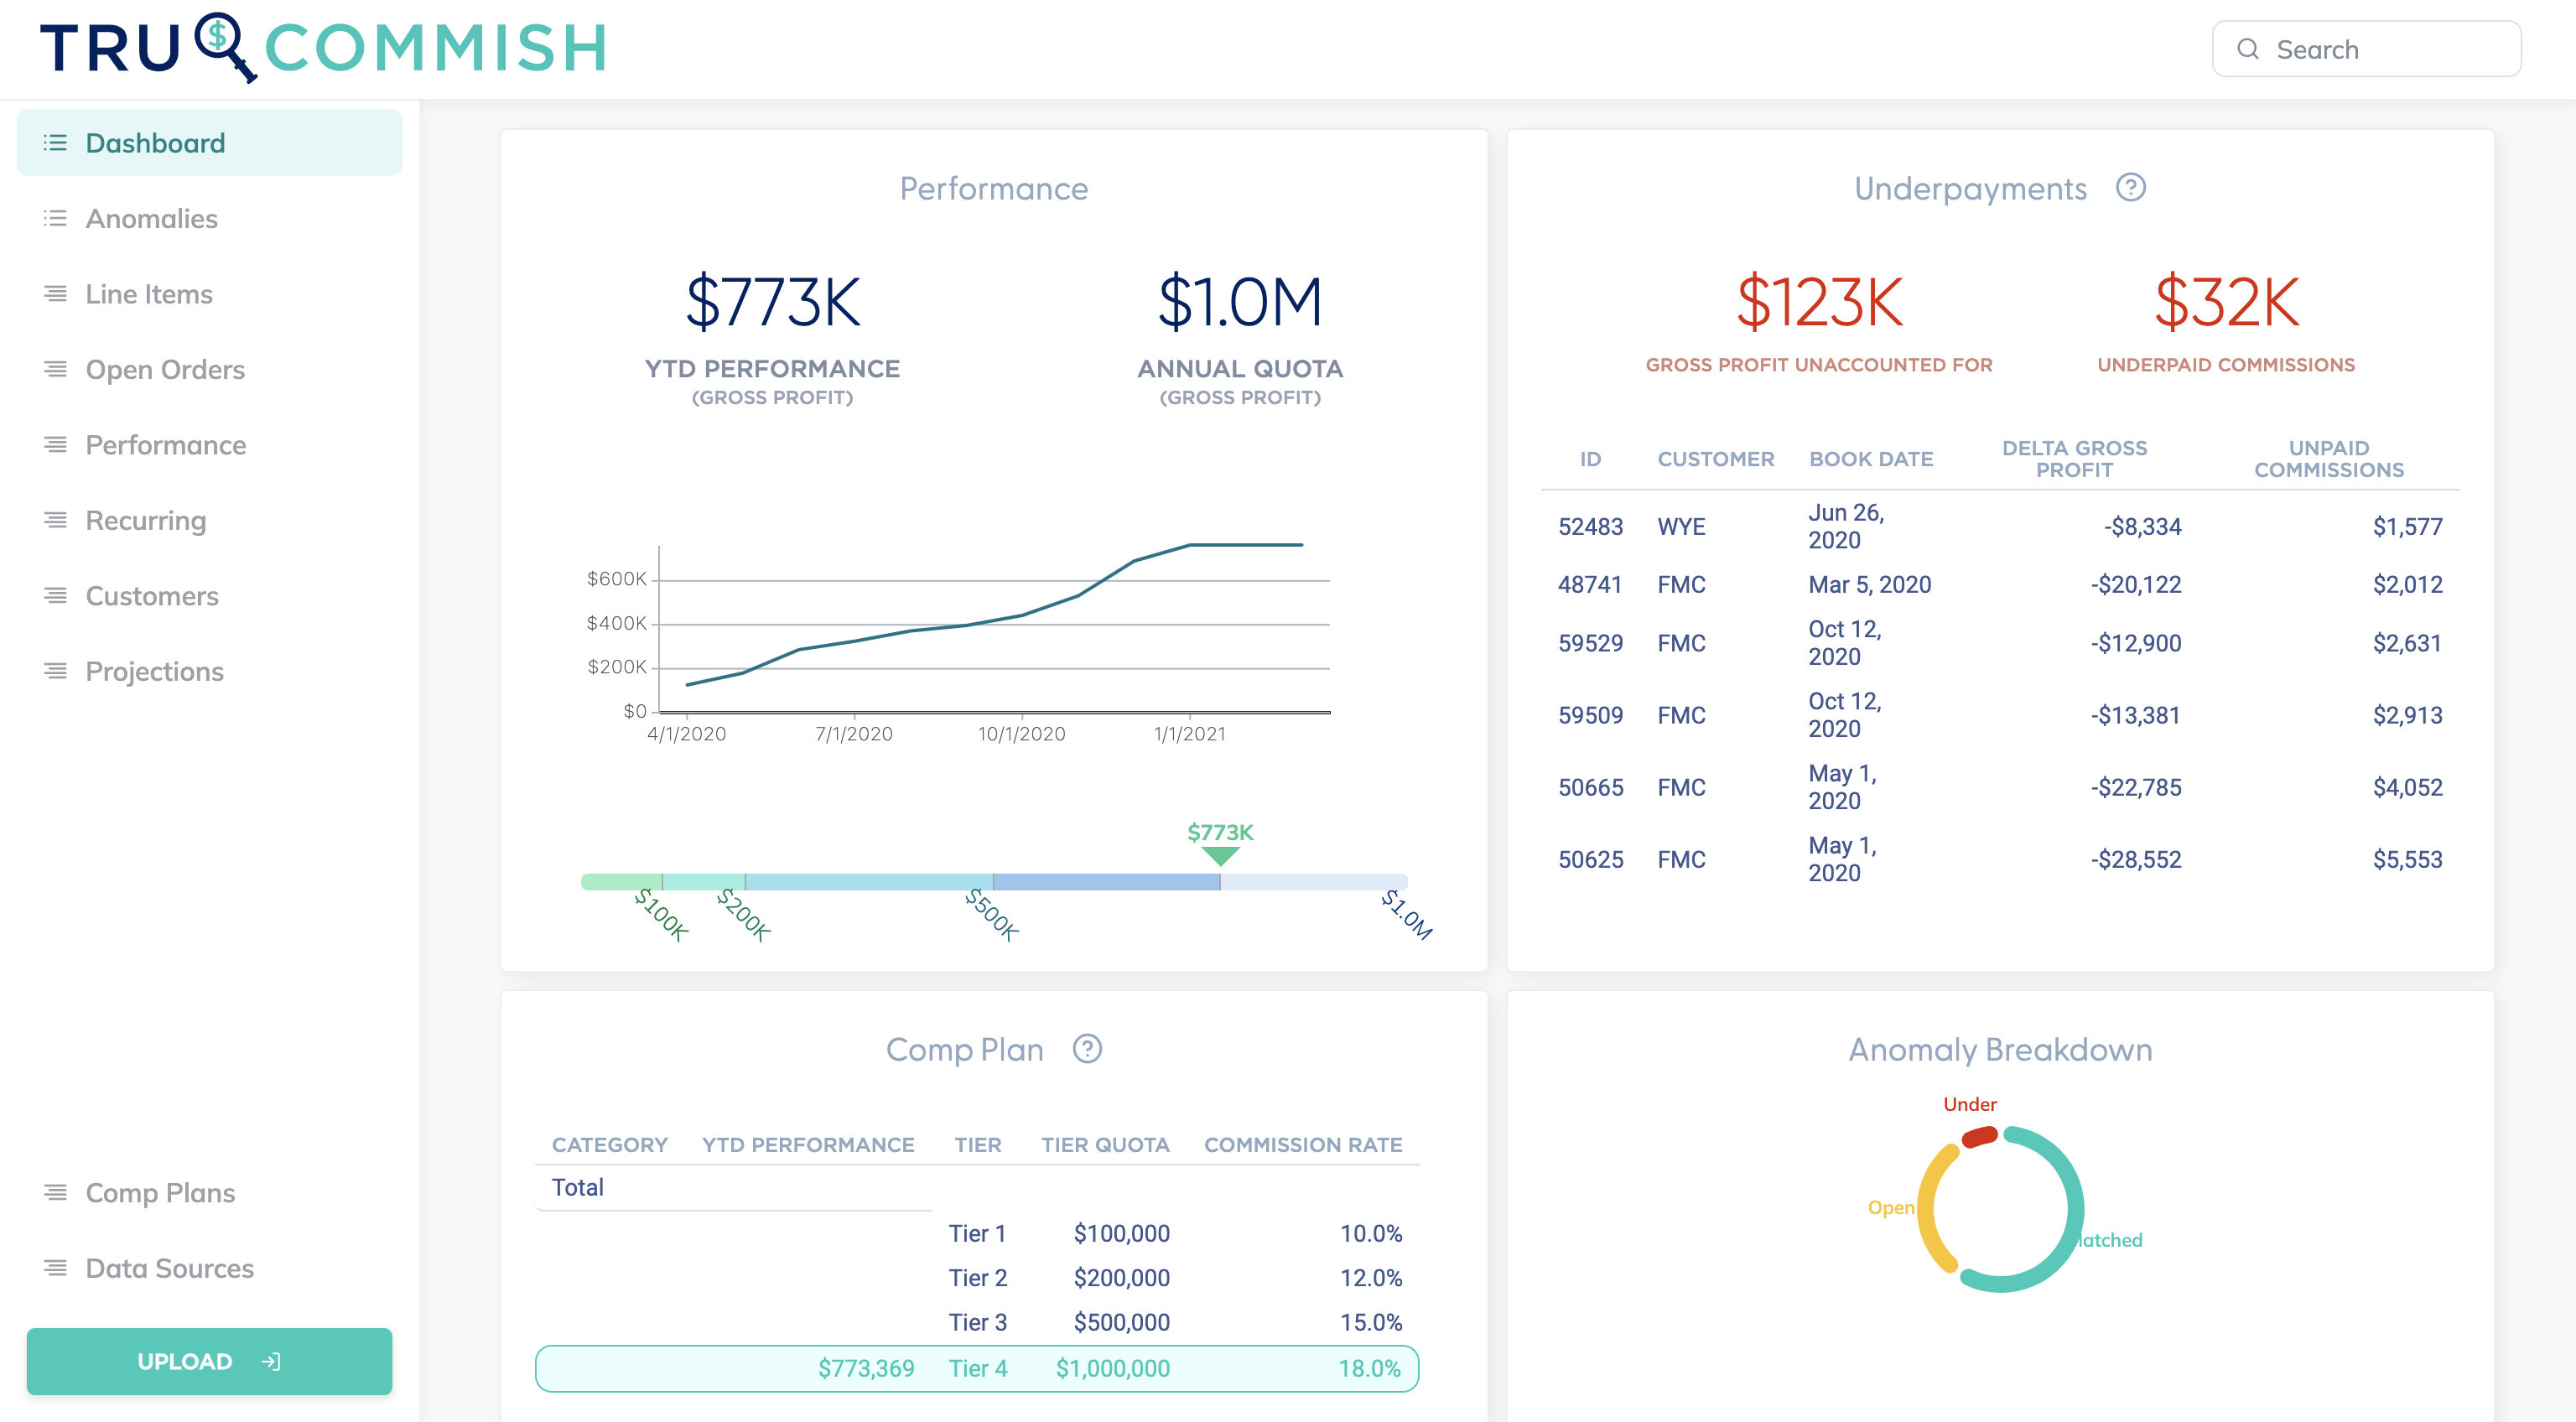2576x1422 pixels.
Task: Click the Line Items sidebar icon
Action: pyautogui.click(x=55, y=294)
